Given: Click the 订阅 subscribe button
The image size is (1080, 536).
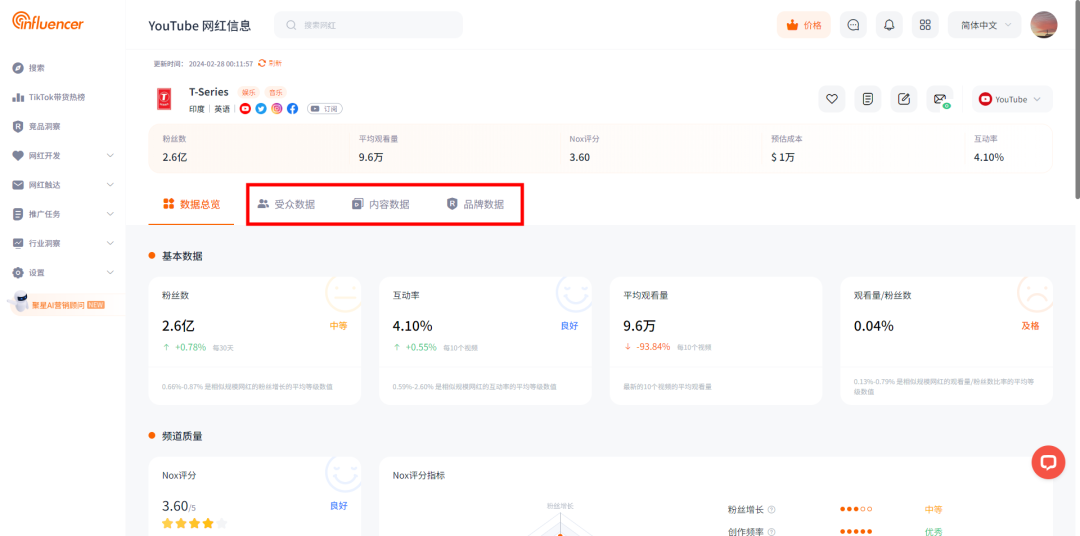Looking at the screenshot, I should pos(325,109).
